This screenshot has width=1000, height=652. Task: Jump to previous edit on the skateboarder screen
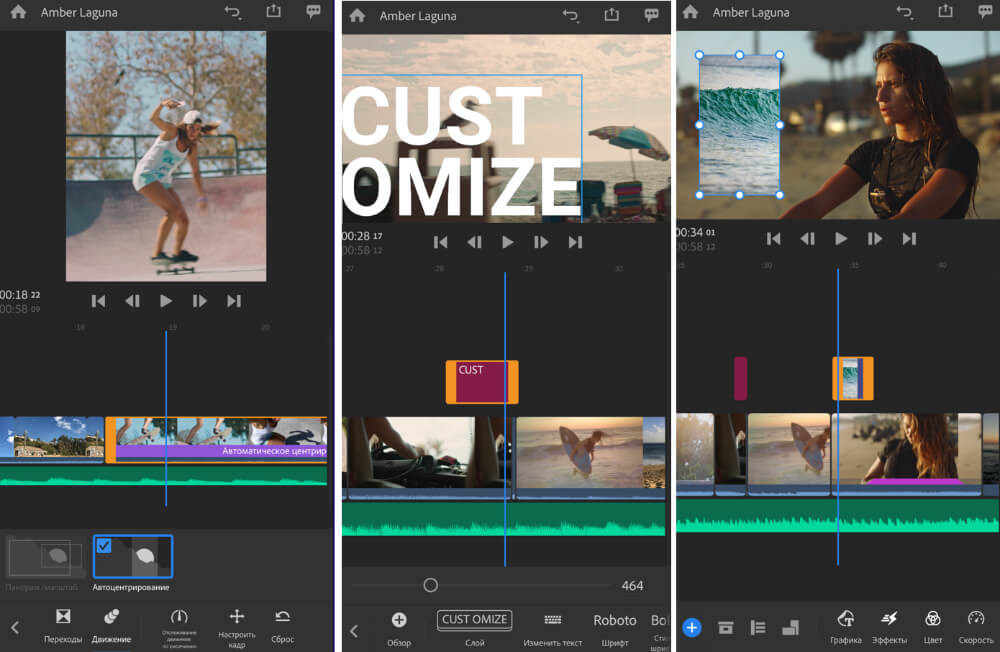98,300
